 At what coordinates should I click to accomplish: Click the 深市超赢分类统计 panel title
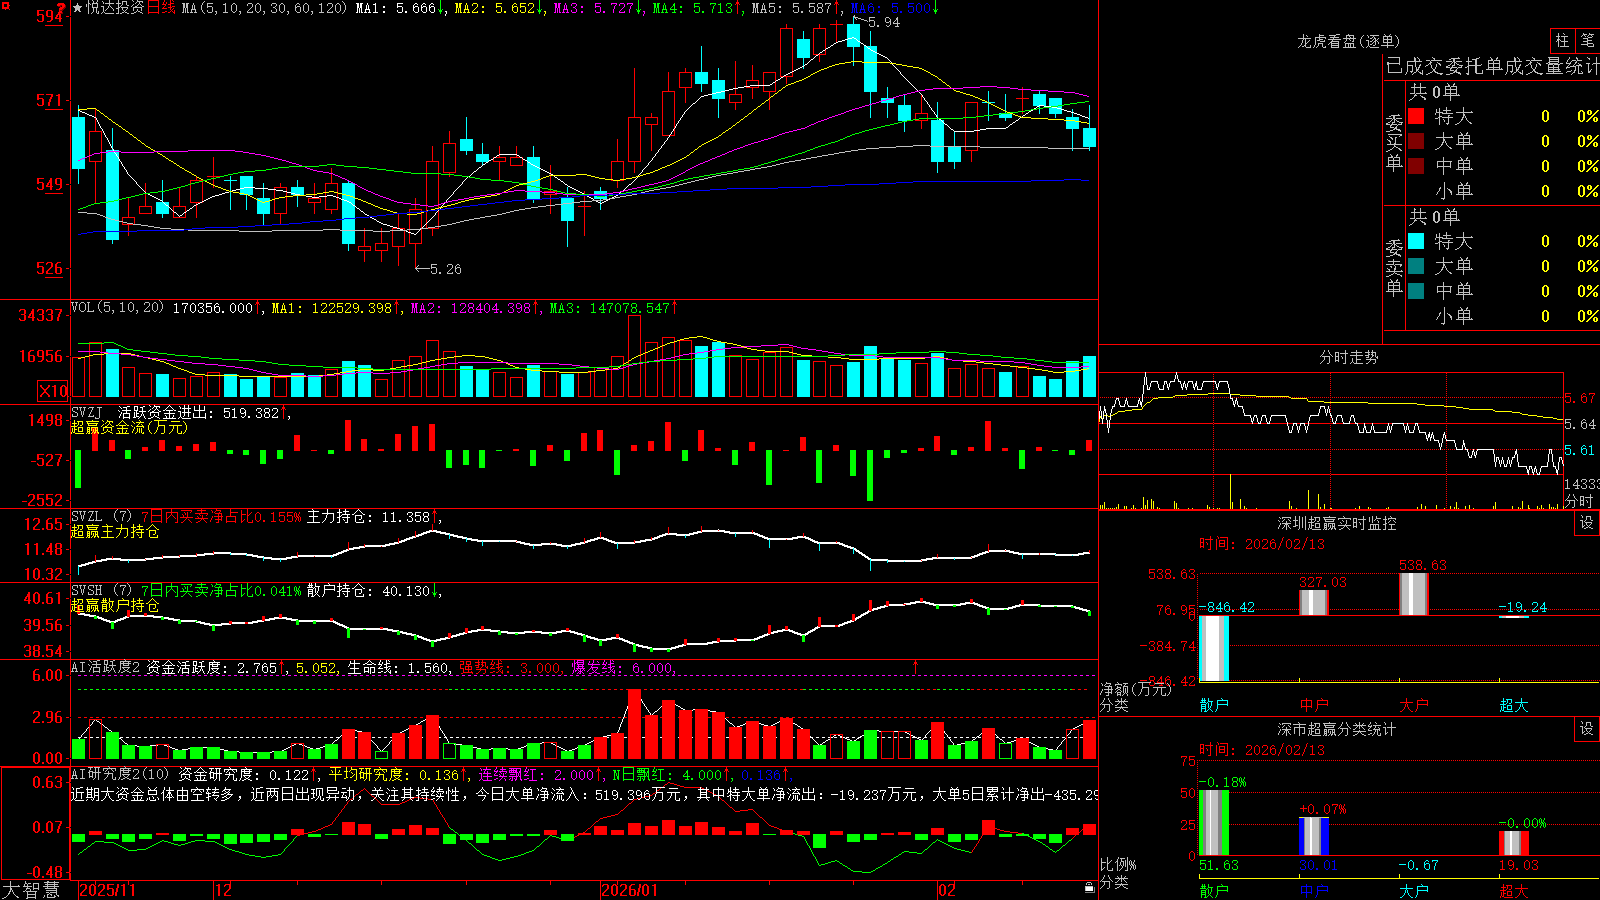(x=1337, y=729)
